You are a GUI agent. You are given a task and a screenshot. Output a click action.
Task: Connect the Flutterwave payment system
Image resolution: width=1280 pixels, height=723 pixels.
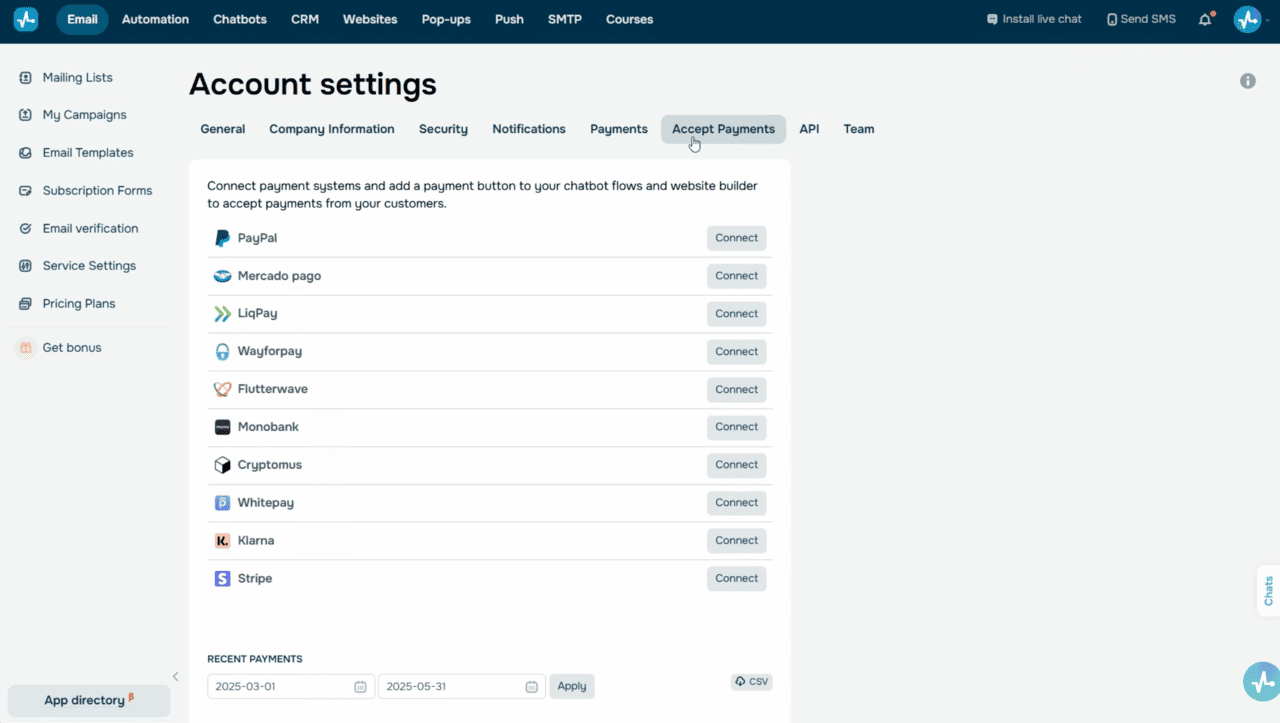click(x=737, y=390)
